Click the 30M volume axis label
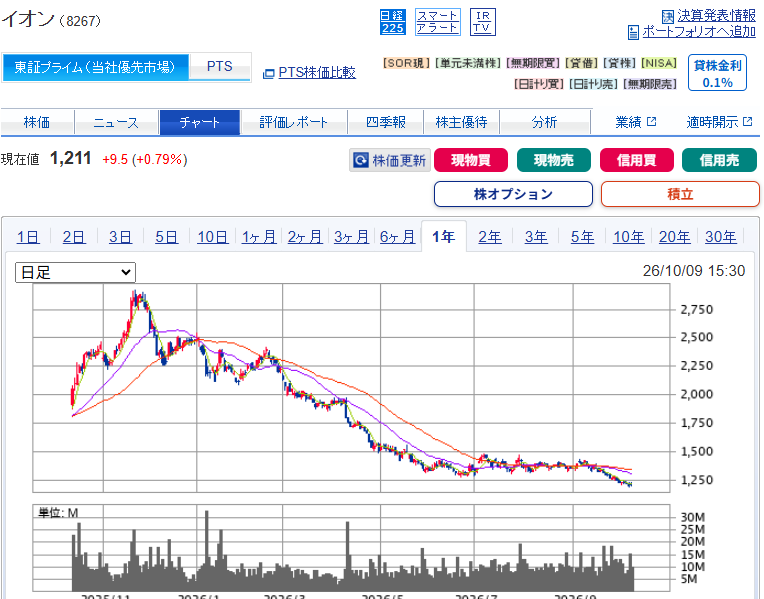Screen dimensions: 764x599 pyautogui.click(x=692, y=517)
